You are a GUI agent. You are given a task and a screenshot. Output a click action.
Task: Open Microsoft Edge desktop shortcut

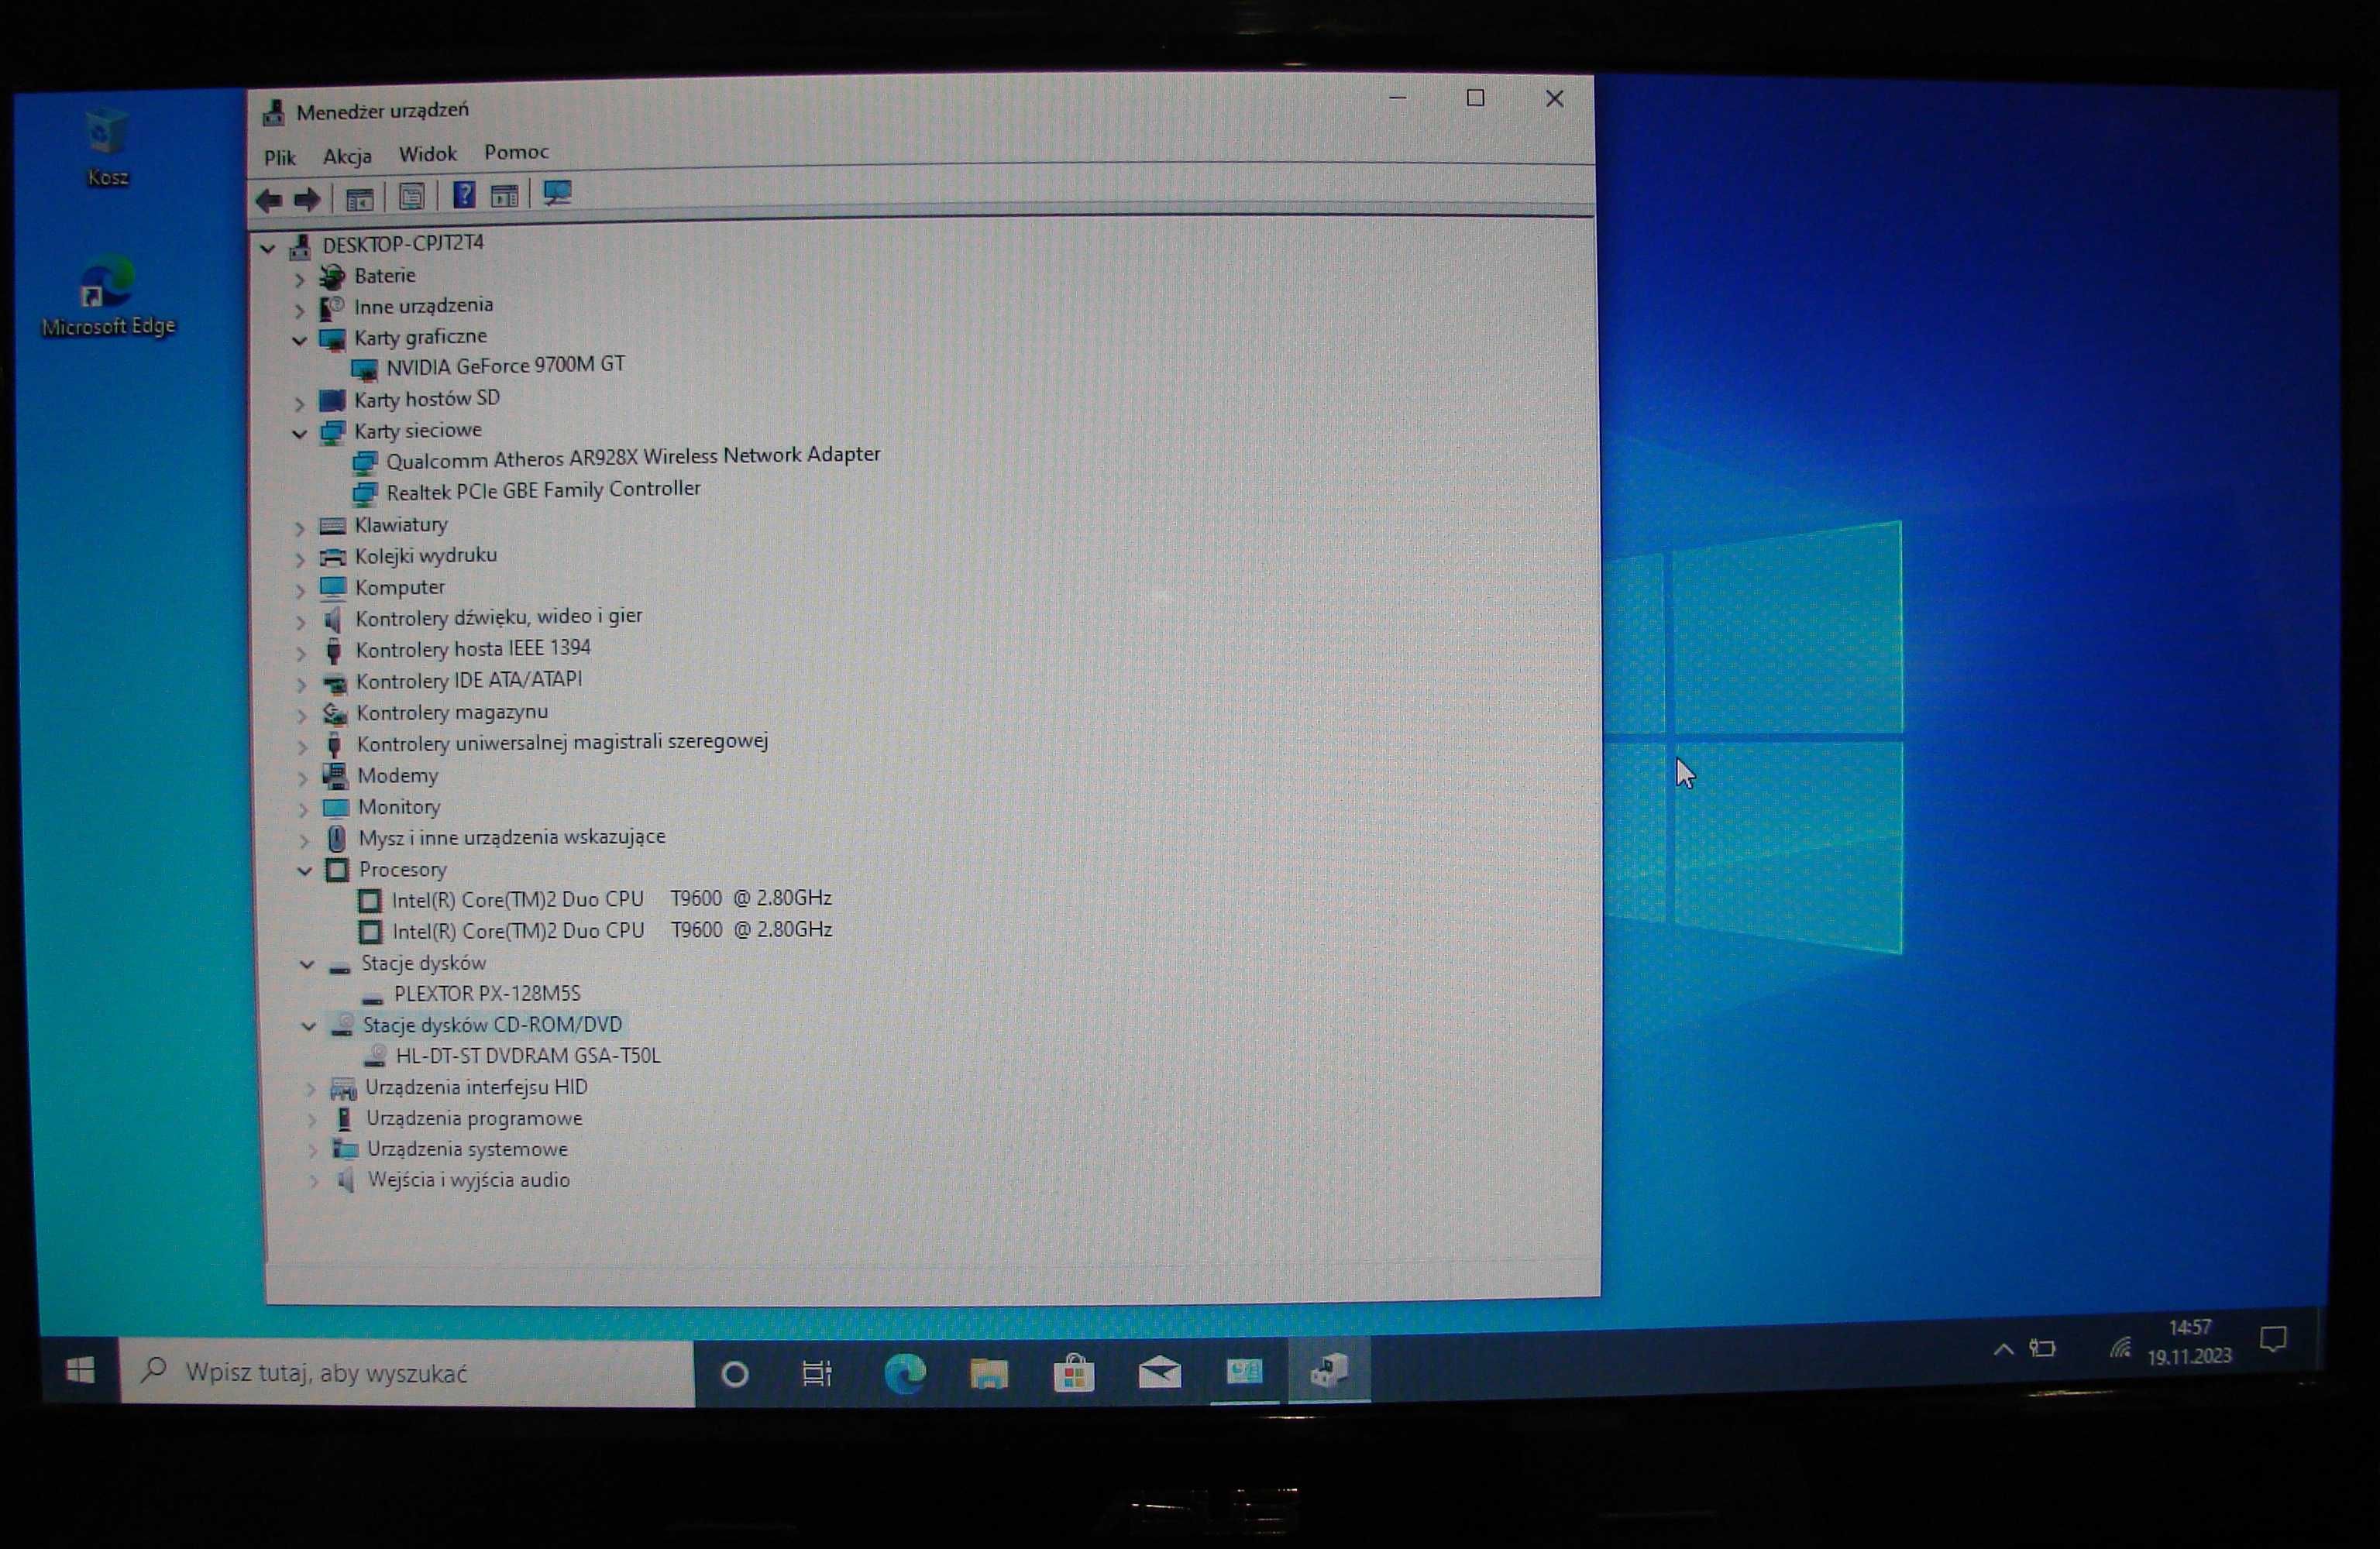[x=108, y=296]
